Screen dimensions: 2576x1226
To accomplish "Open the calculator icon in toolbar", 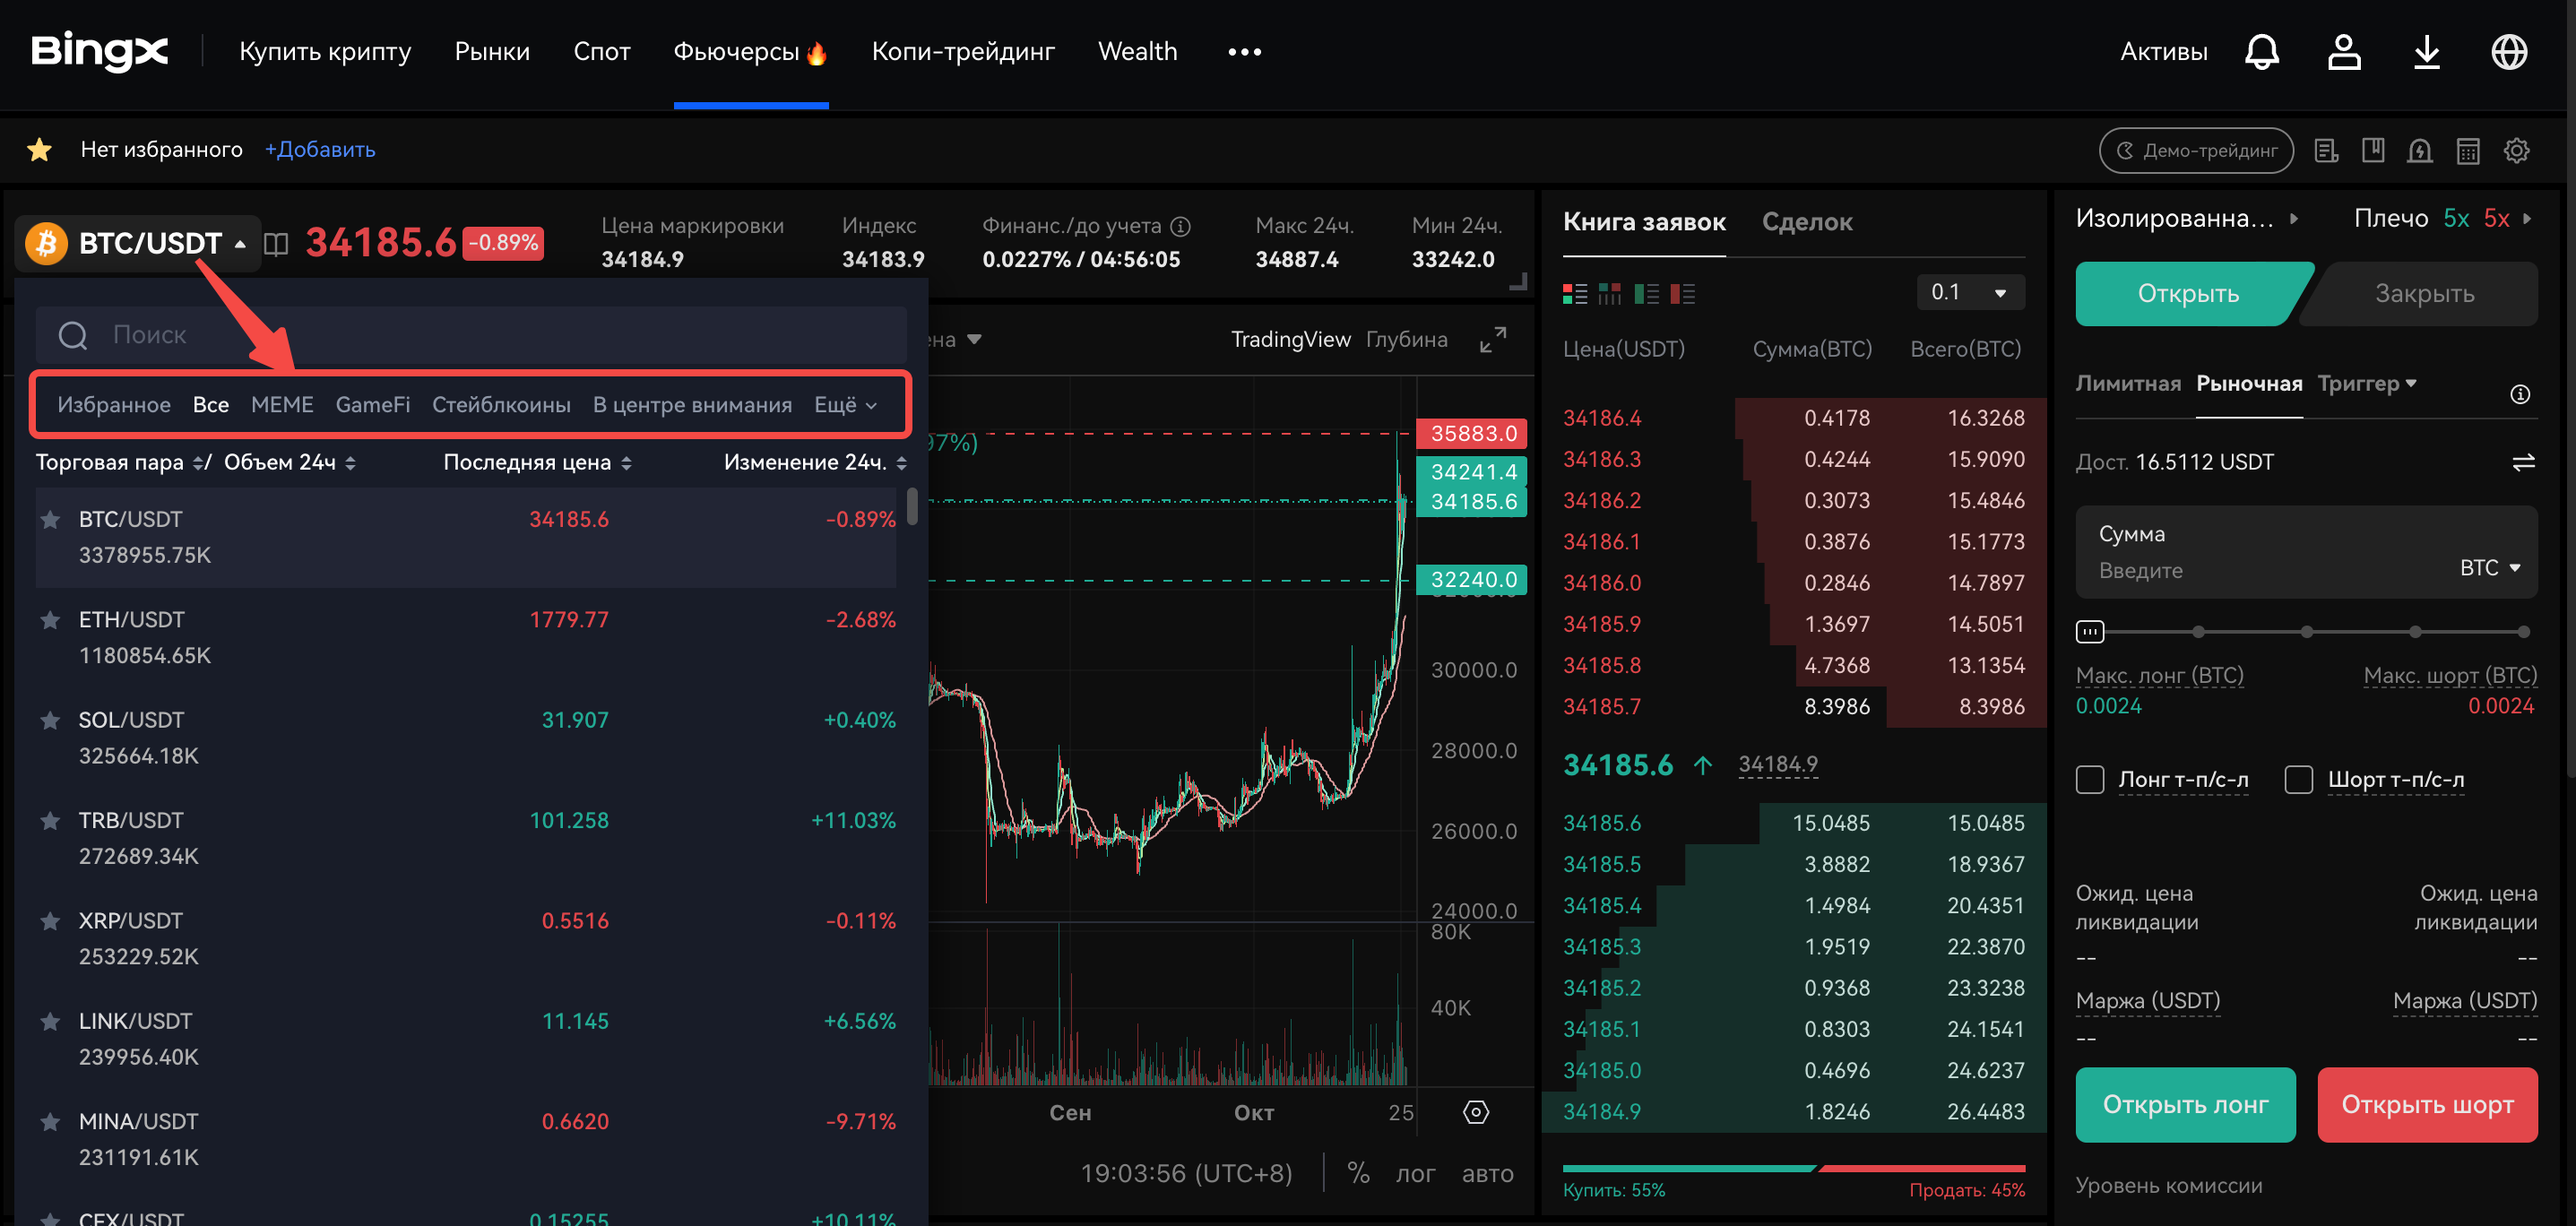I will click(x=2467, y=151).
